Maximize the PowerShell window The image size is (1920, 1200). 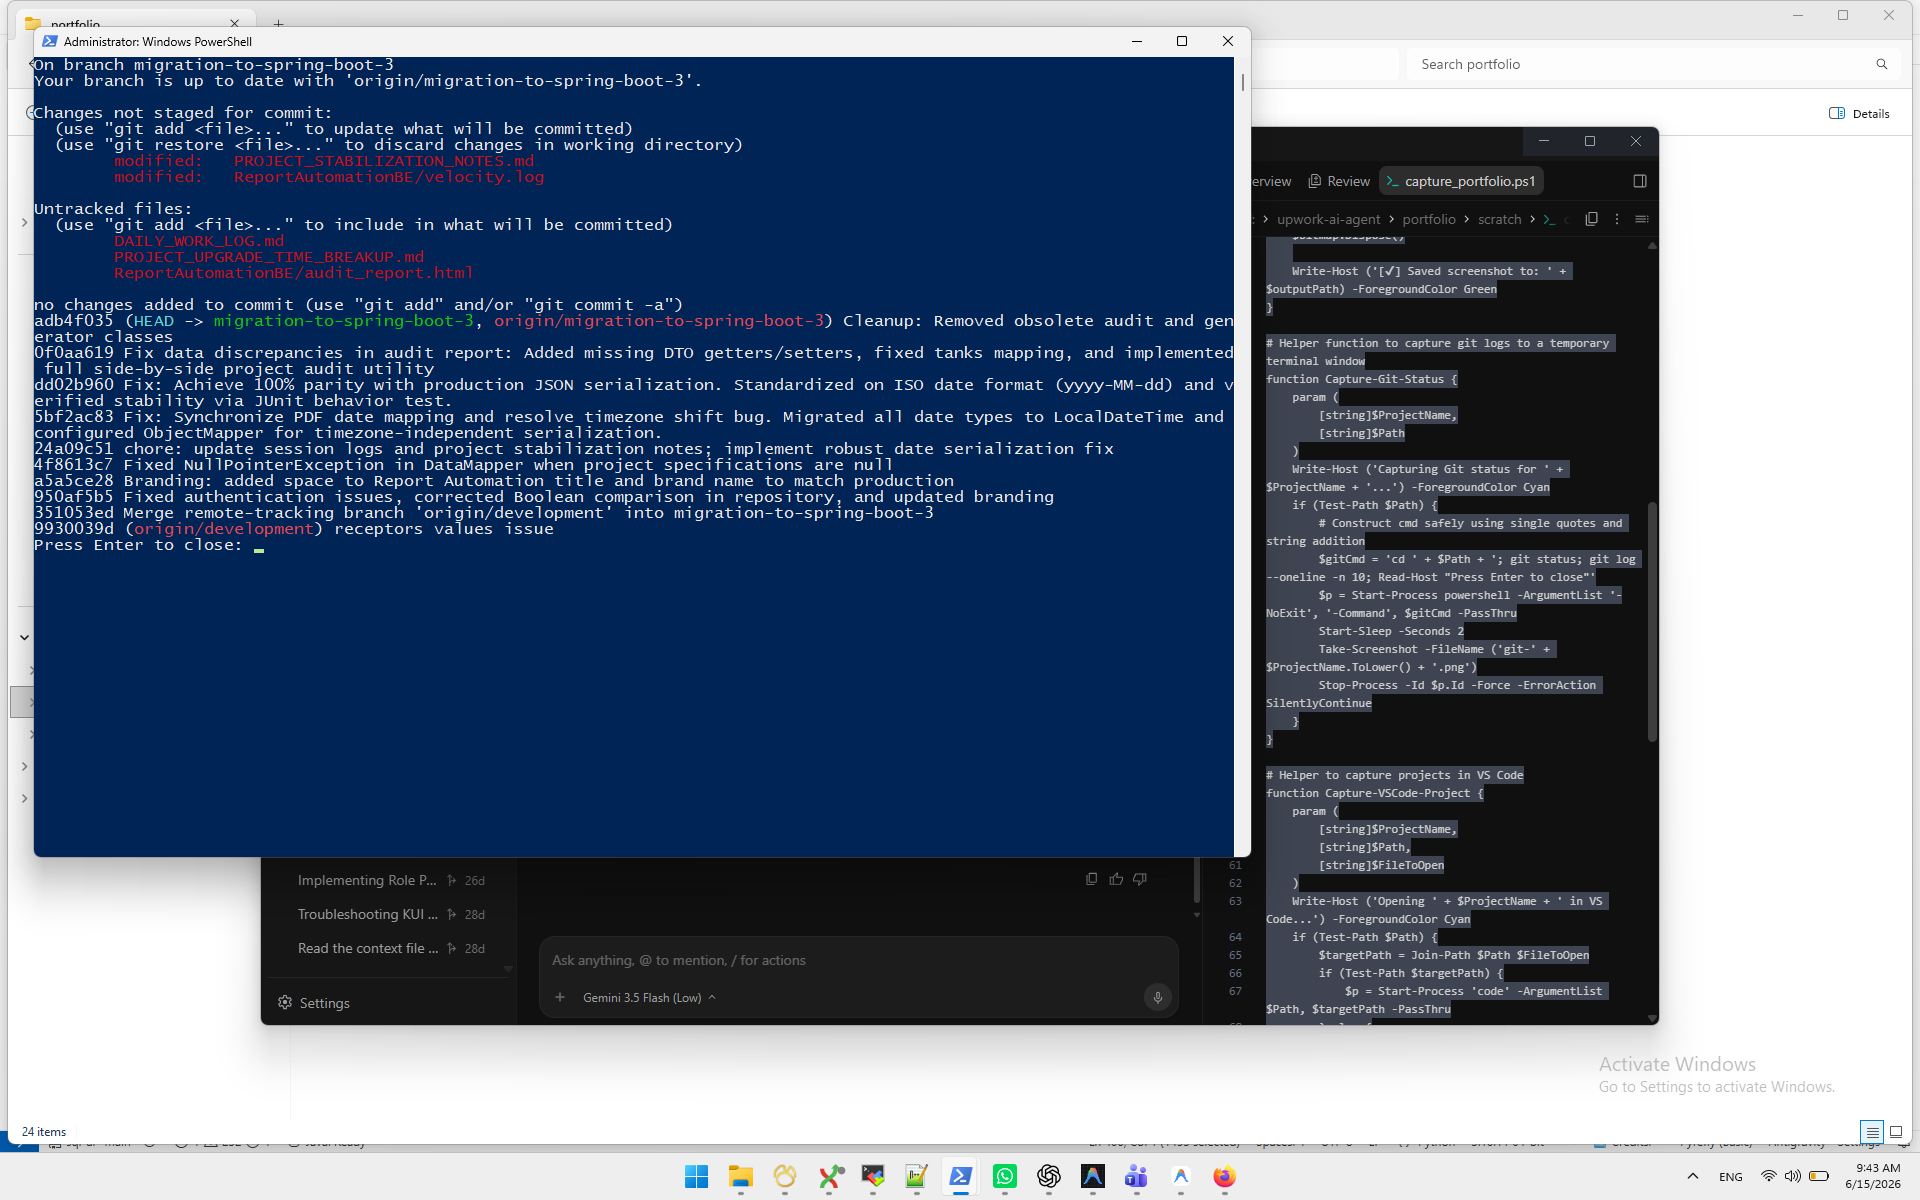pyautogui.click(x=1182, y=41)
